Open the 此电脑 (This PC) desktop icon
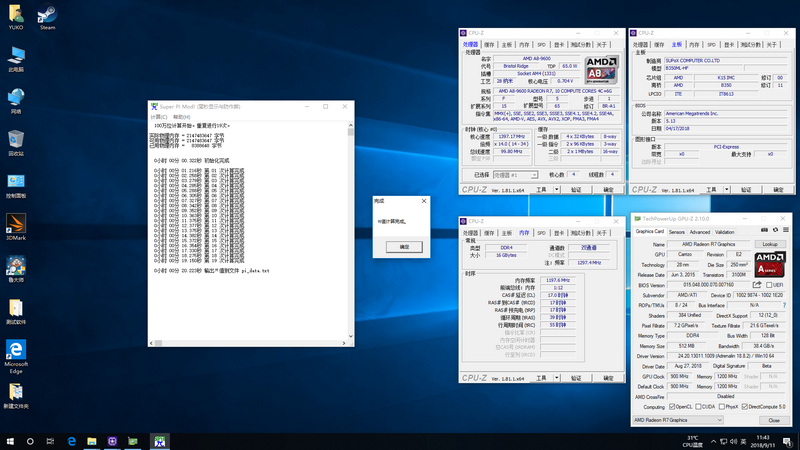Image resolution: width=800 pixels, height=450 pixels. (16, 59)
